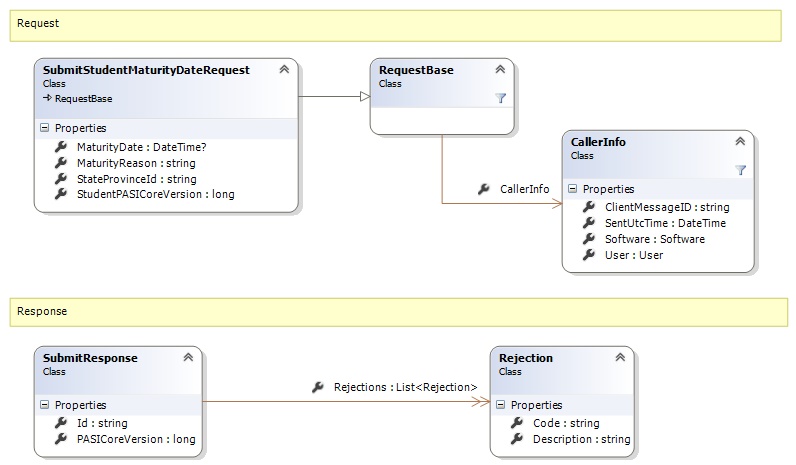This screenshot has width=796, height=465.
Task: Collapse the CallerInfo class chevron
Action: coord(740,142)
